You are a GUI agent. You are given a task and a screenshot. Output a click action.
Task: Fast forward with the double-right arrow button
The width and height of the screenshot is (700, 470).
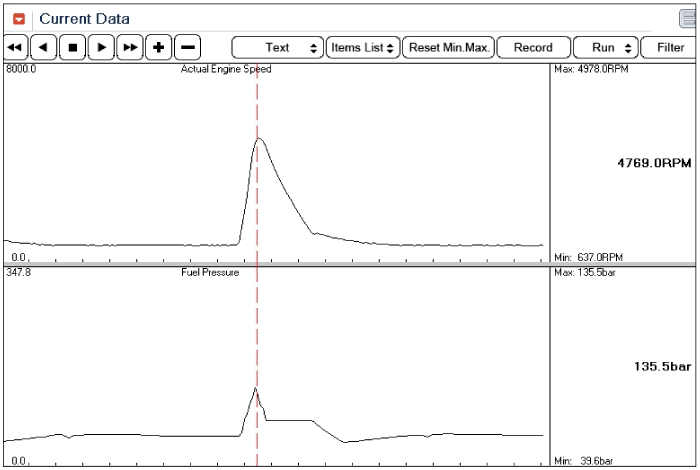[130, 47]
